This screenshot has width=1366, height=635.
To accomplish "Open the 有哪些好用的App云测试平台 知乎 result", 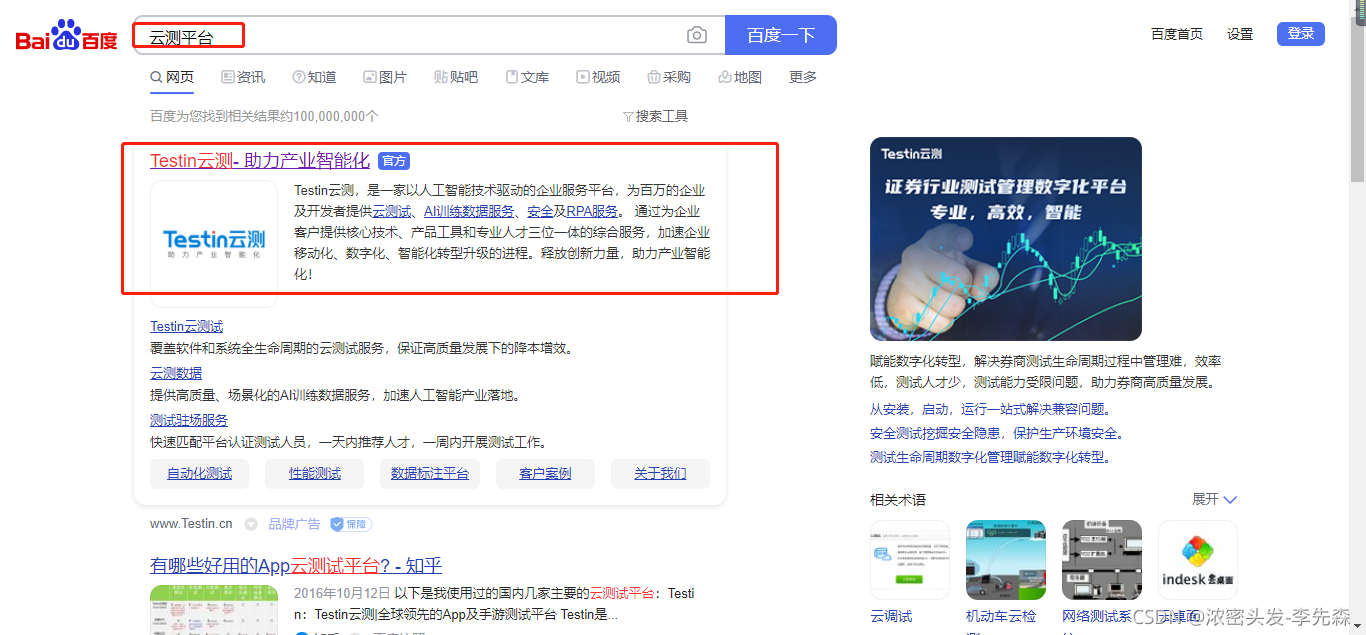I will (x=296, y=566).
